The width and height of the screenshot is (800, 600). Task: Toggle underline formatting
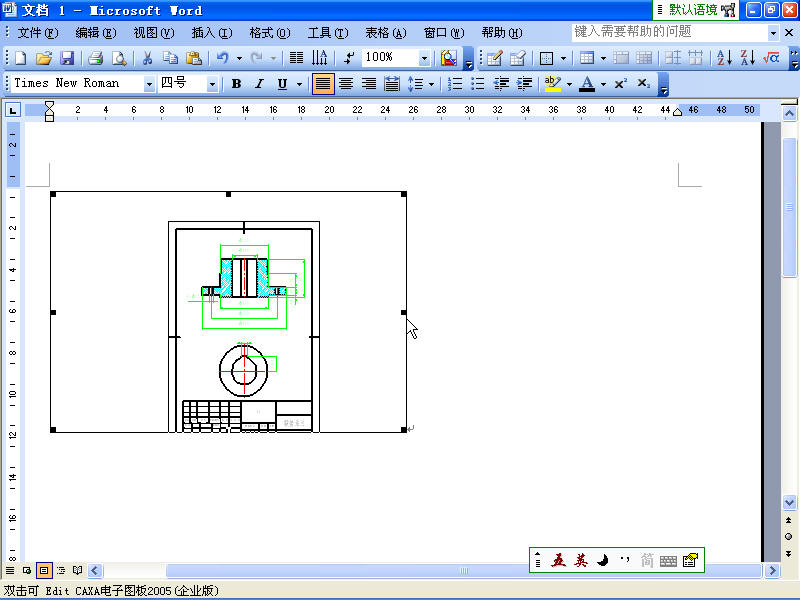[282, 84]
